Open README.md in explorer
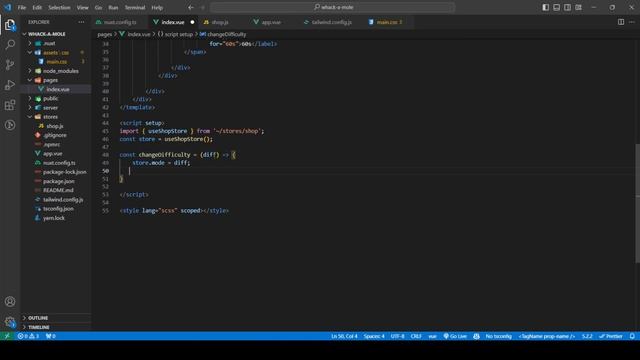This screenshot has height=360, width=640. [58, 190]
